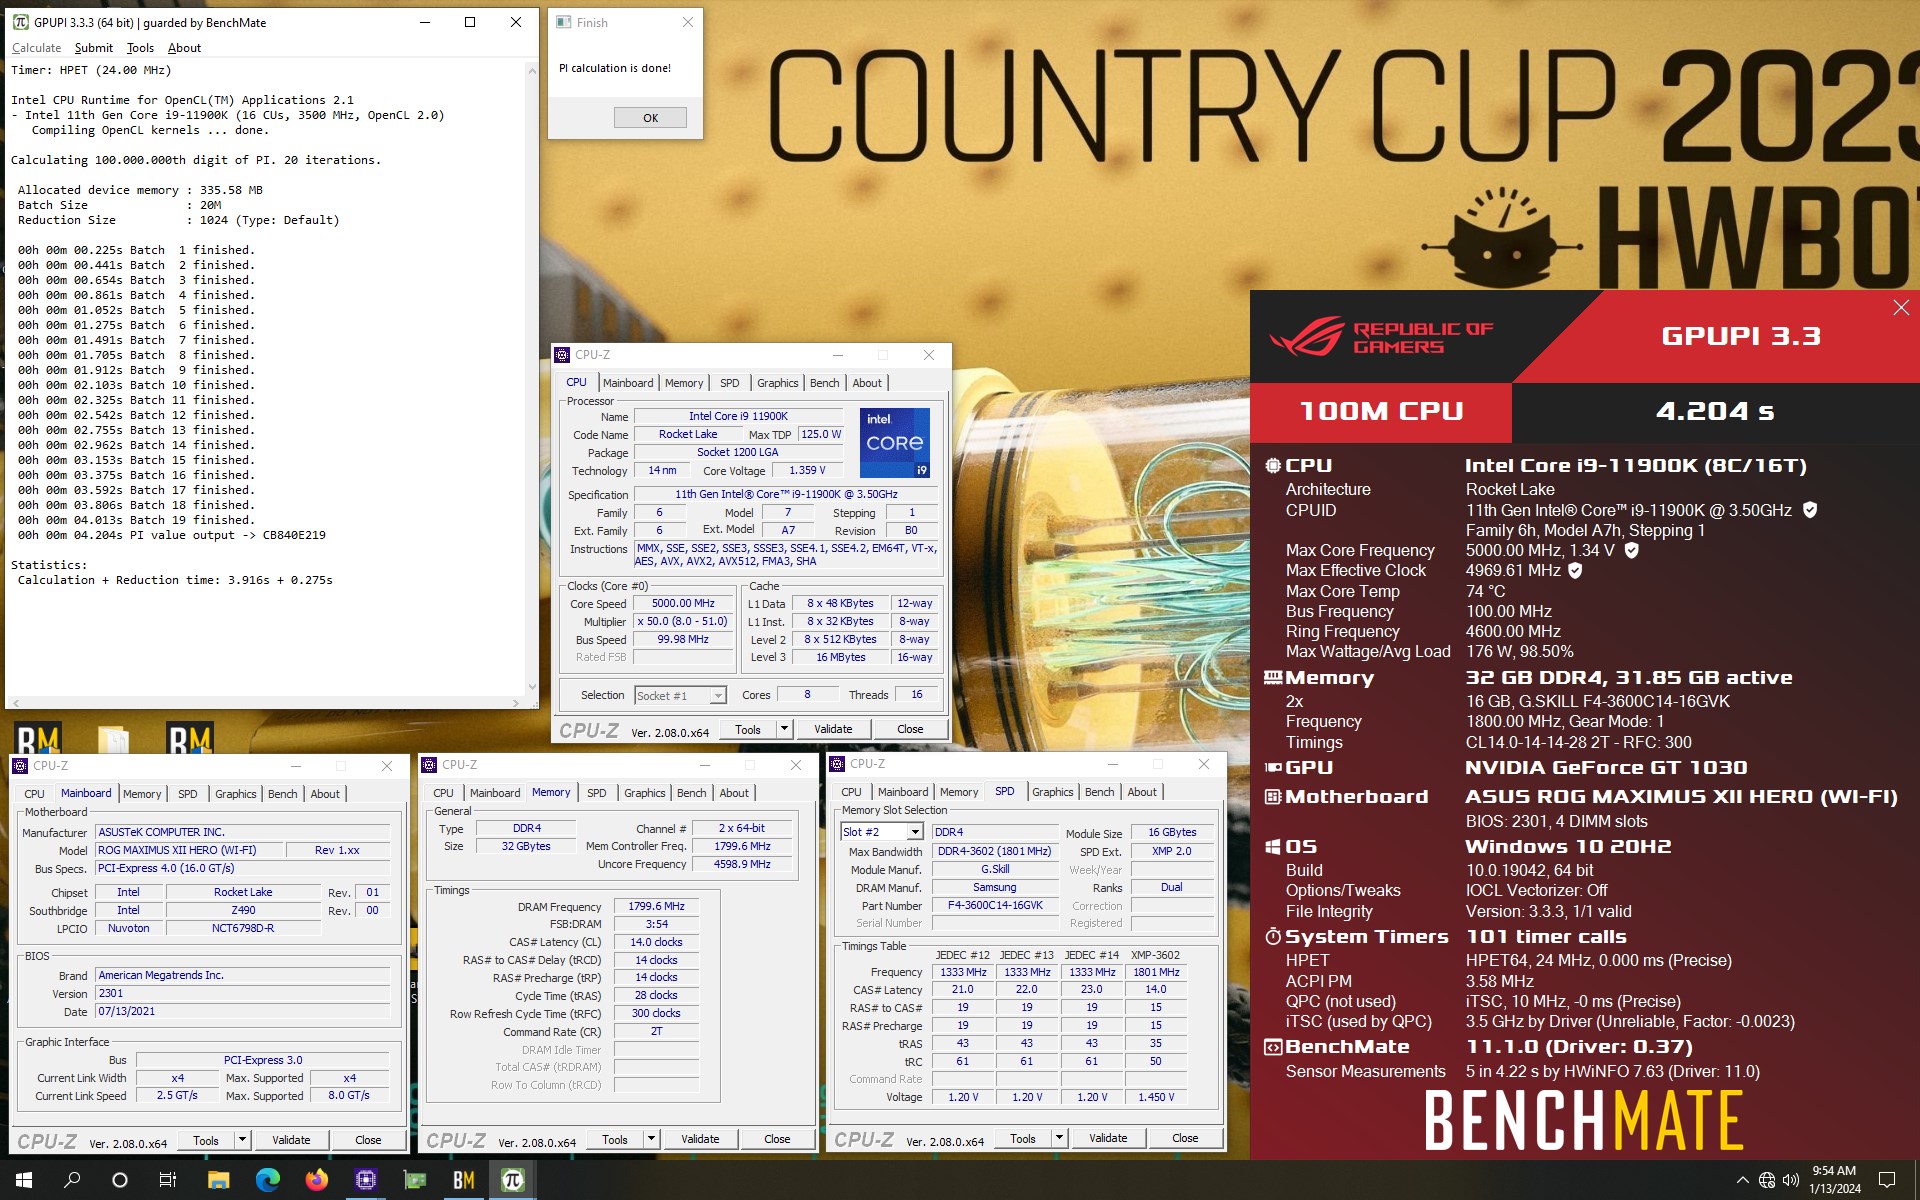The height and width of the screenshot is (1200, 1920).
Task: Close BenchMate result overlay with X
Action: click(1901, 308)
